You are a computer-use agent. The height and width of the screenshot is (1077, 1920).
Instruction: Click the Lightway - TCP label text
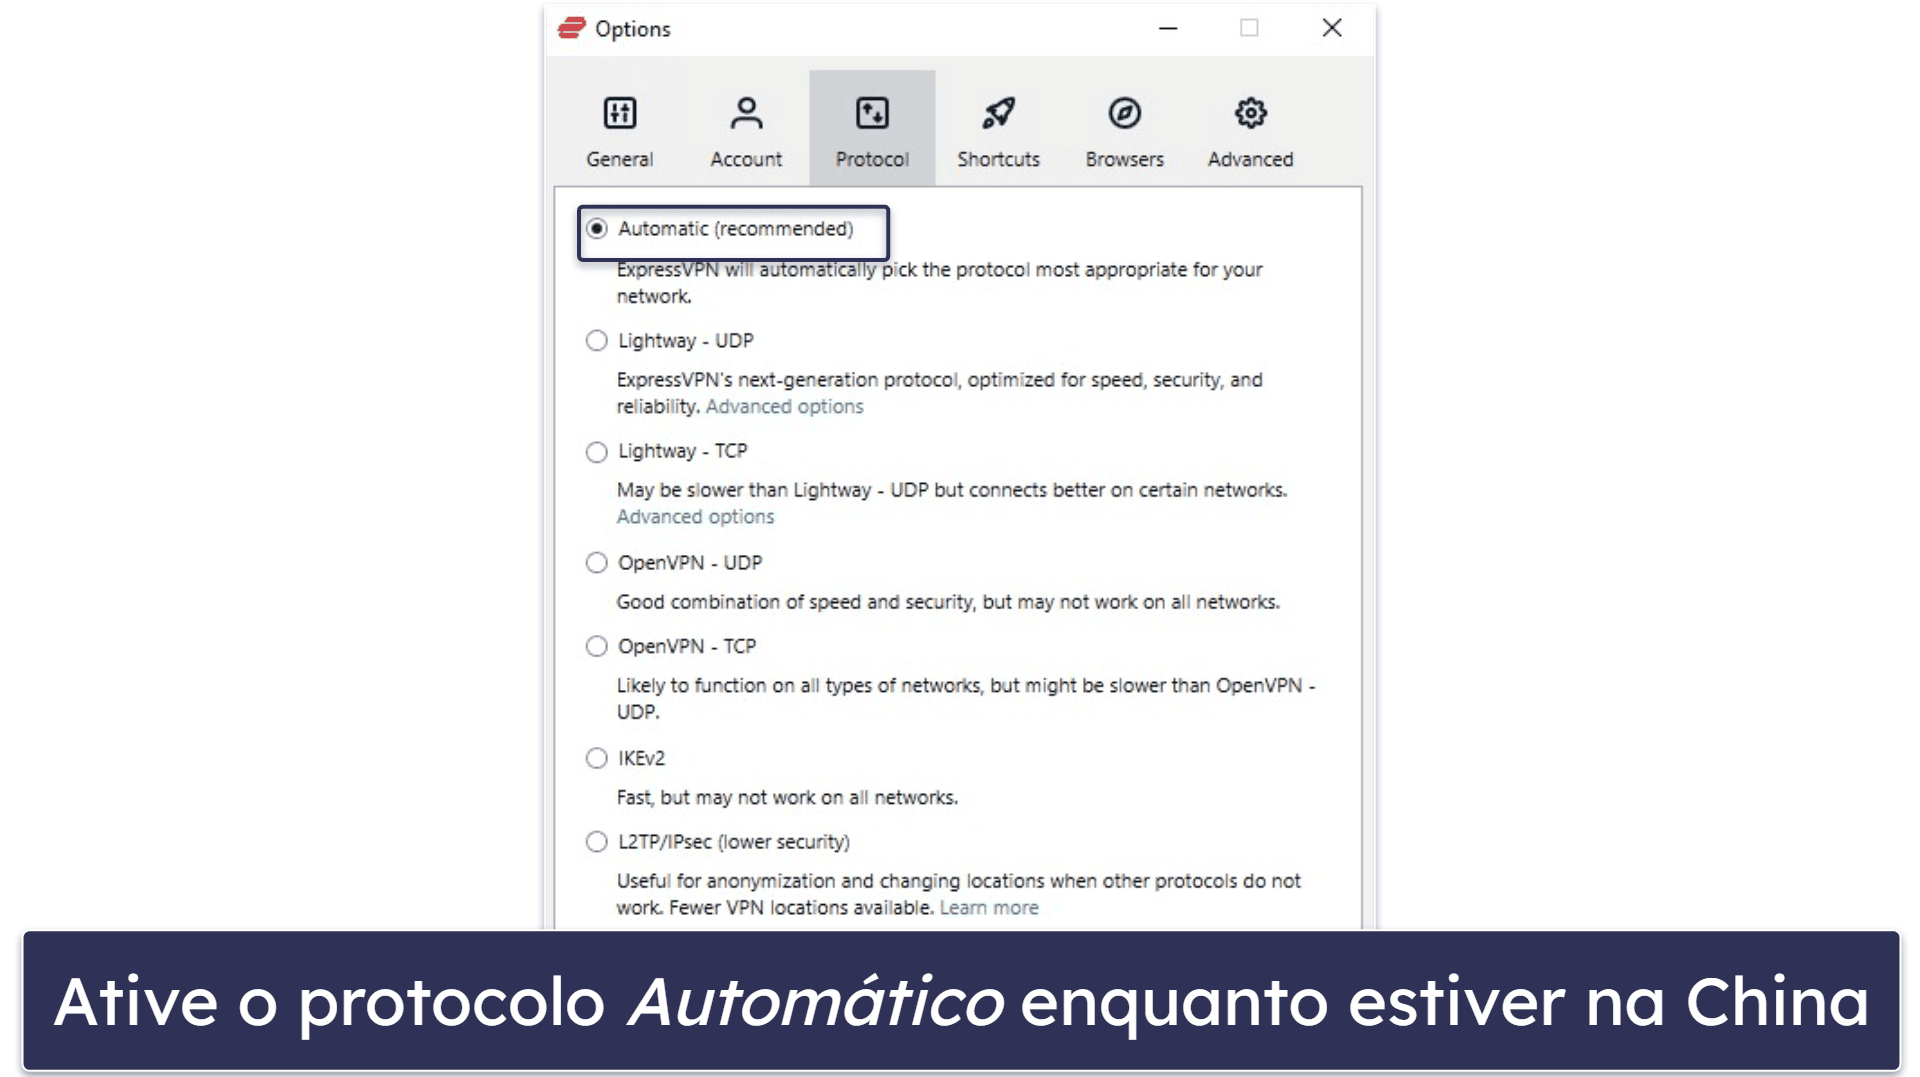click(683, 451)
